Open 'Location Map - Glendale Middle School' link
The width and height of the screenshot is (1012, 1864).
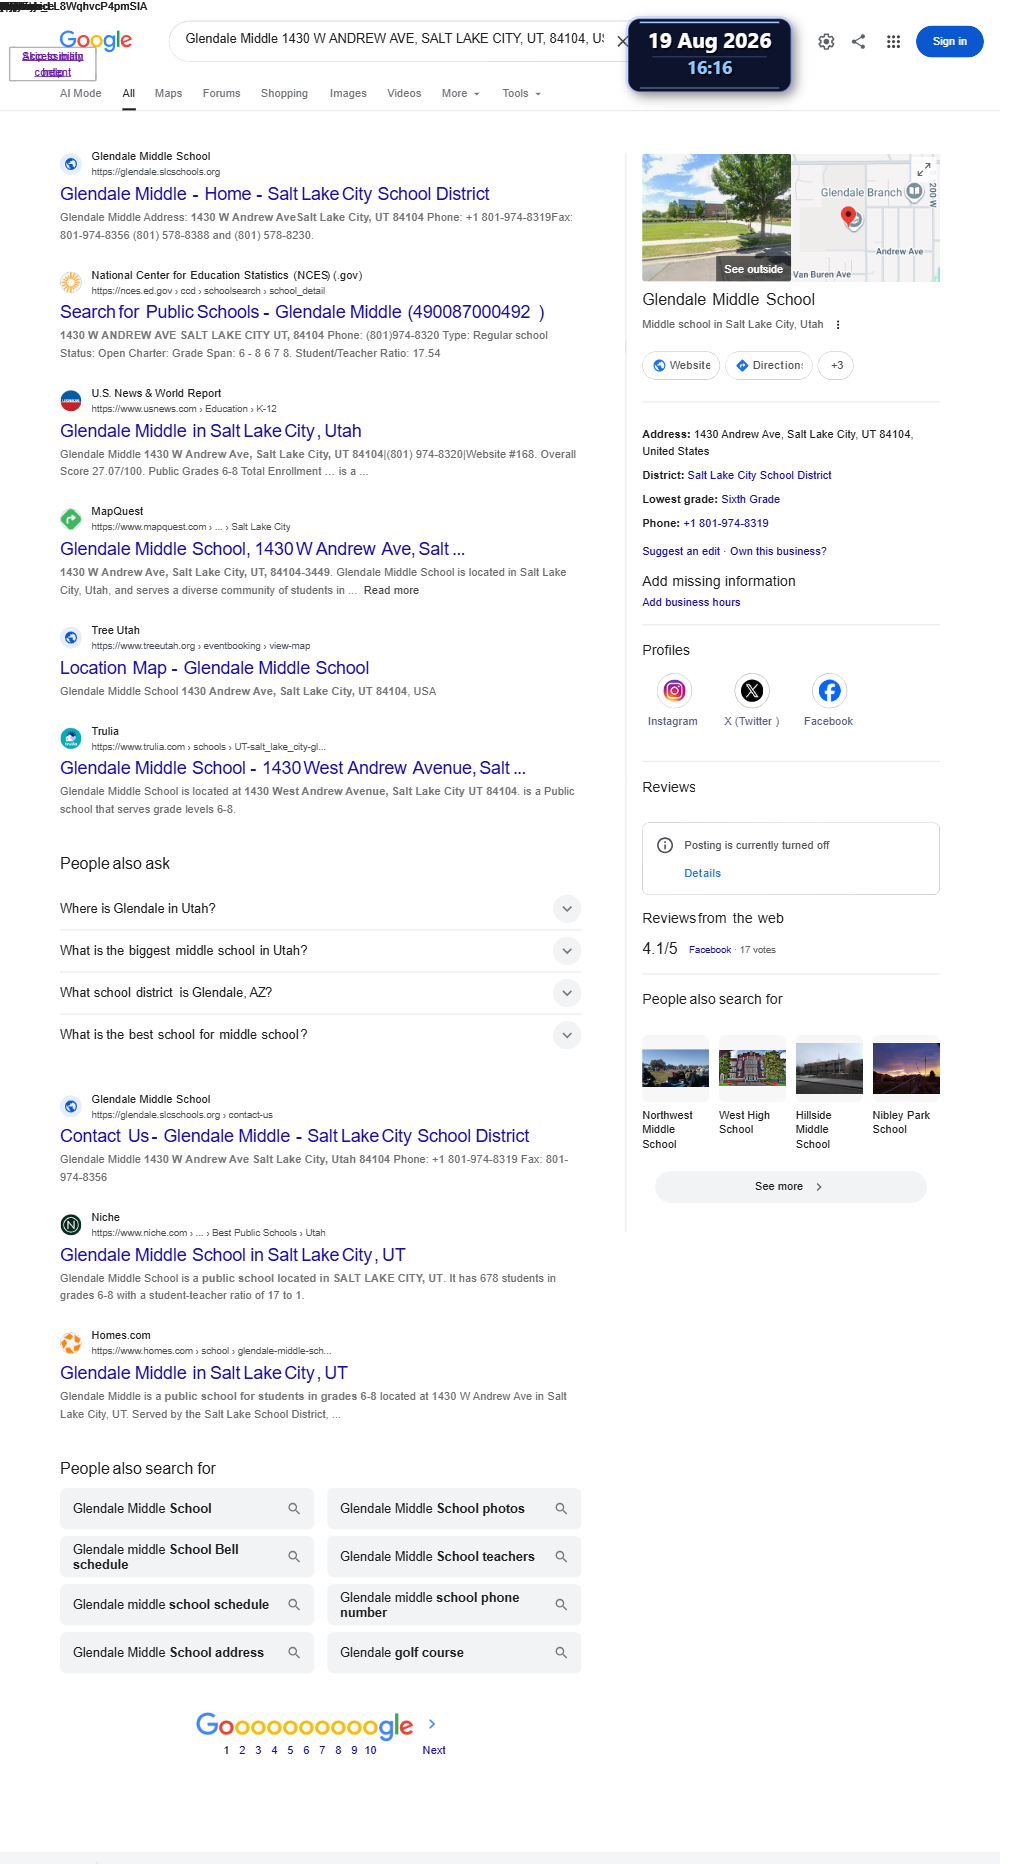pos(215,668)
